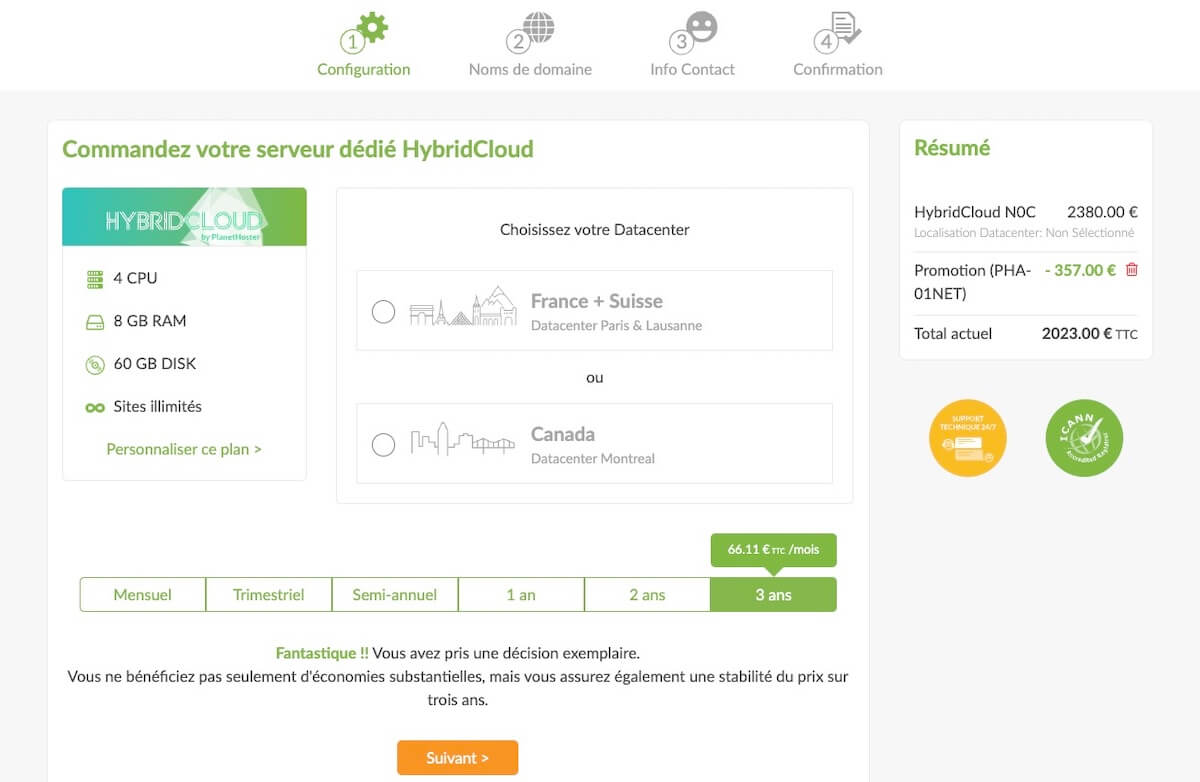Click the Noms de domaine globe icon
Image resolution: width=1200 pixels, height=782 pixels.
point(539,27)
